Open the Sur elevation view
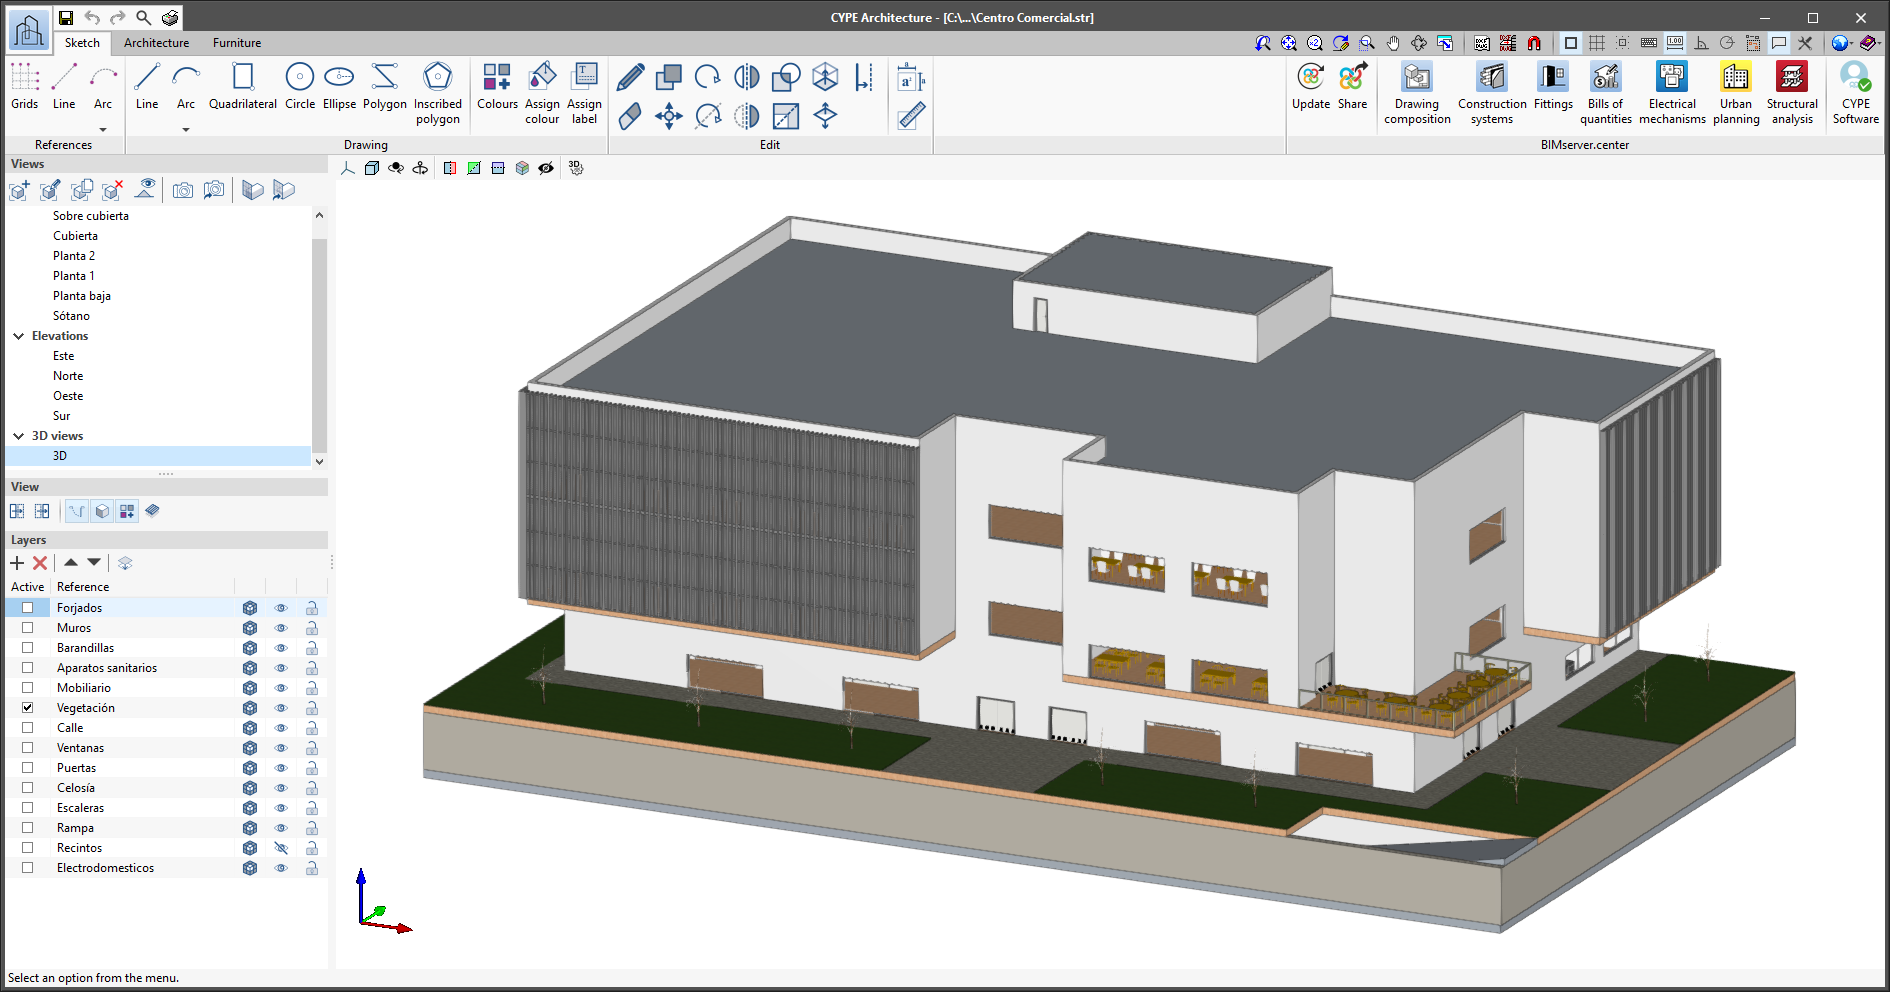The width and height of the screenshot is (1890, 992). click(62, 416)
